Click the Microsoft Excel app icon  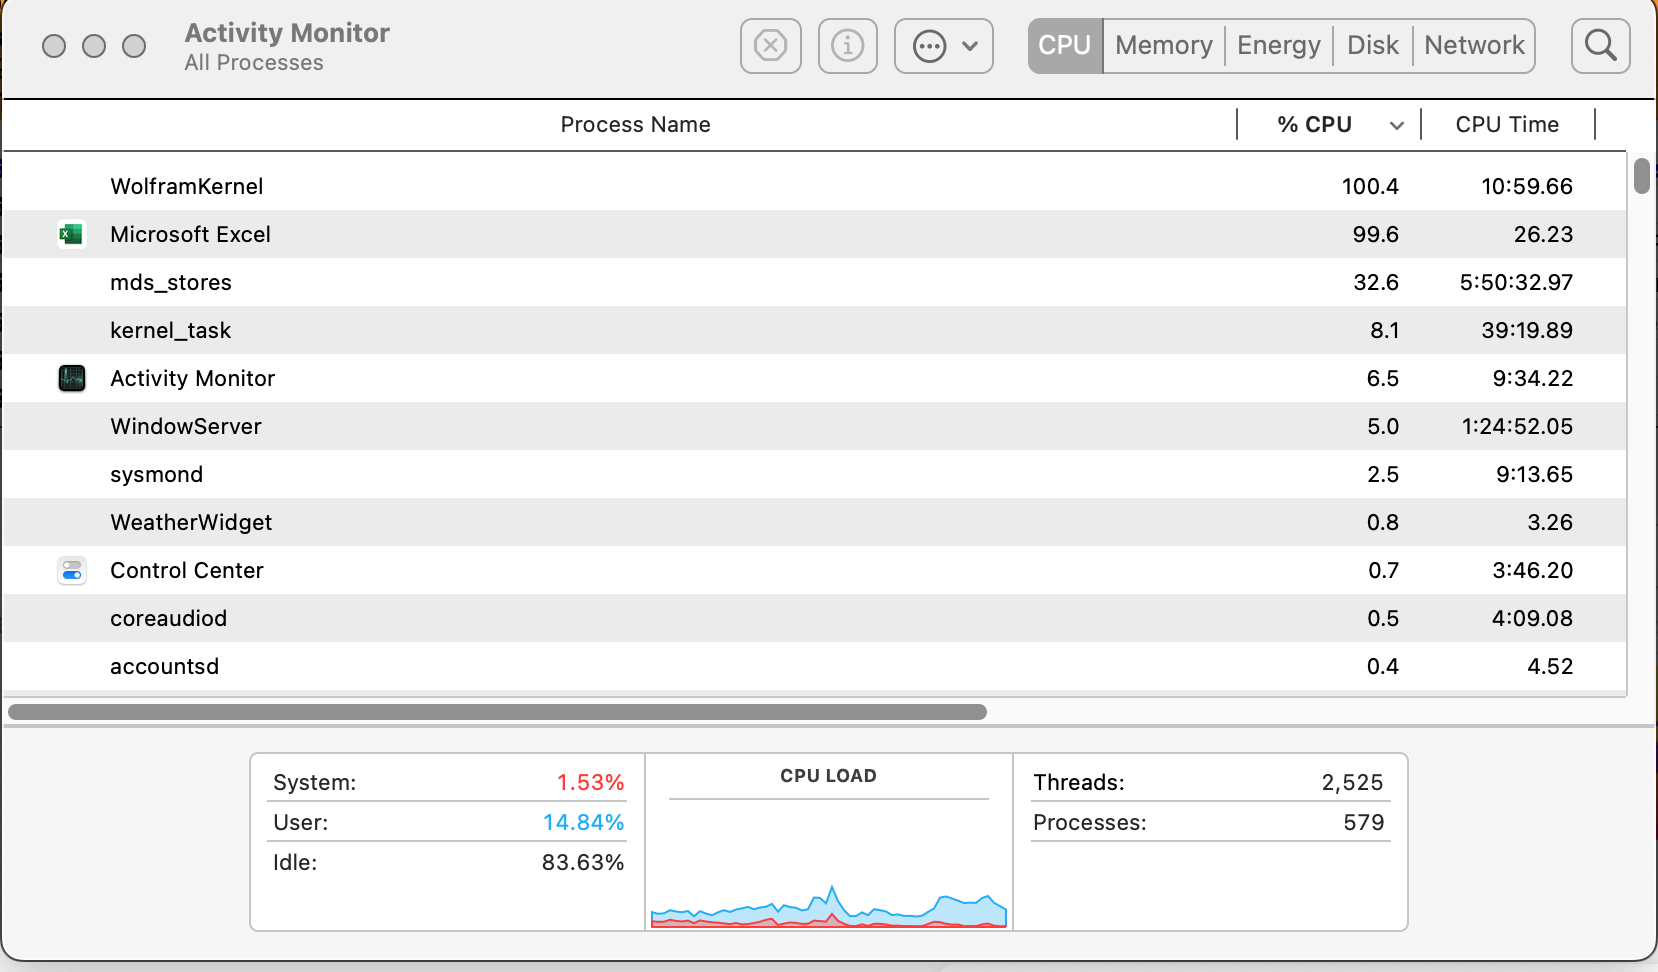pos(71,234)
